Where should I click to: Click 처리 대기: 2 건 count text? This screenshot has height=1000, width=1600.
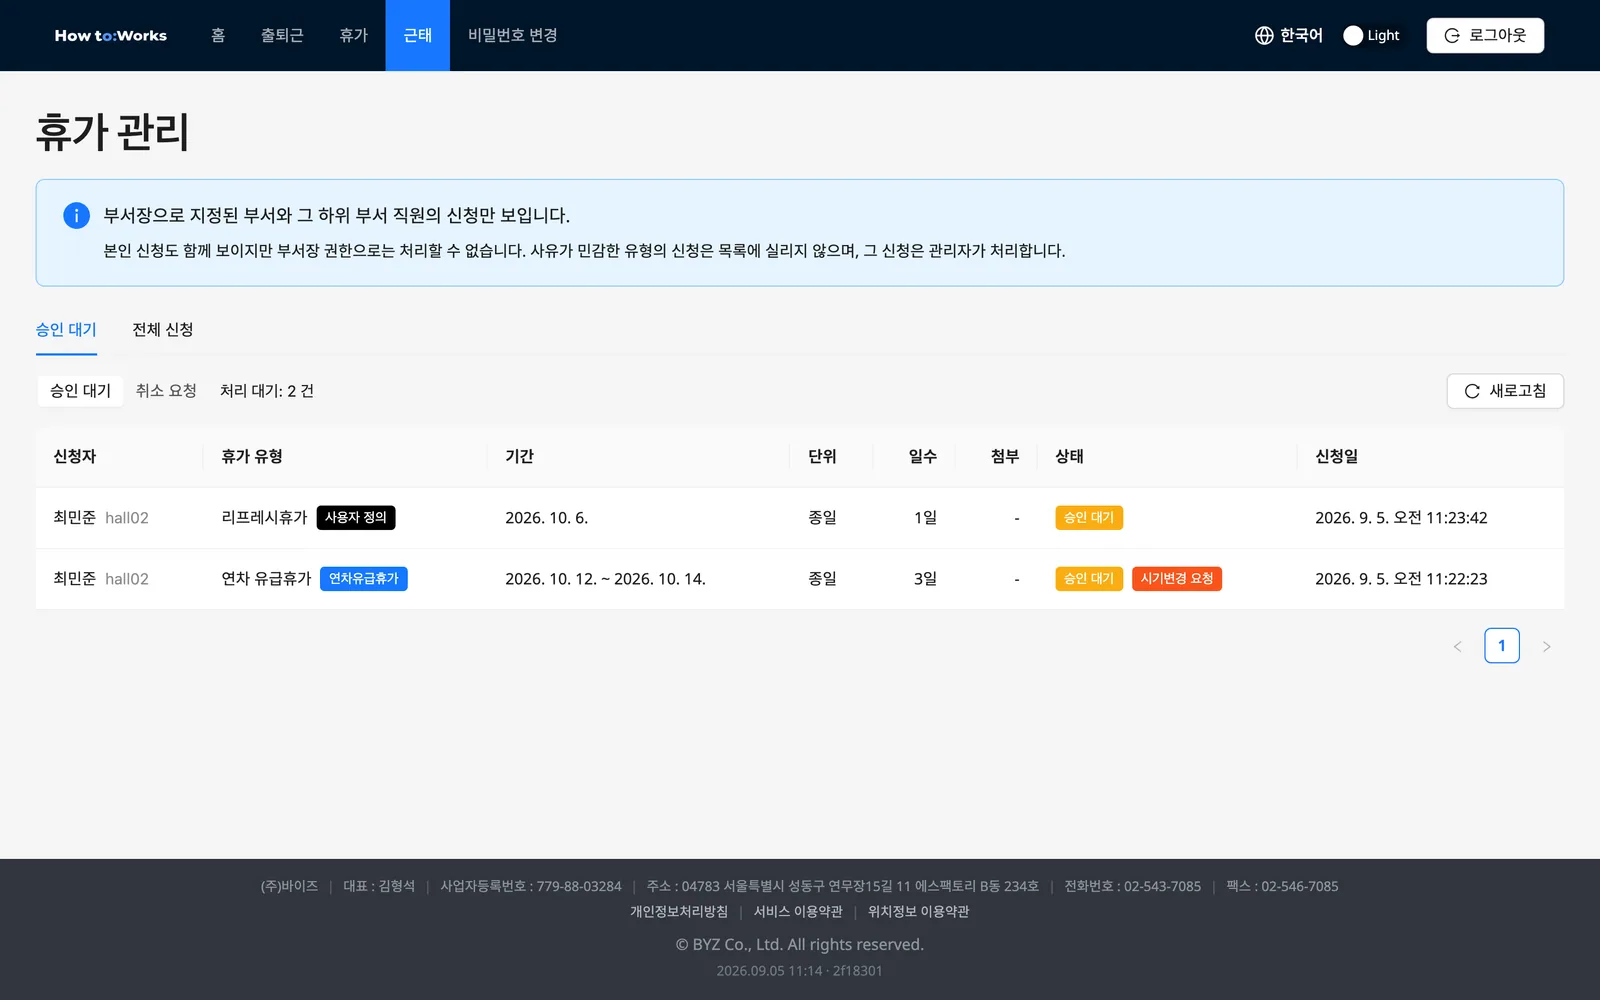tap(267, 391)
